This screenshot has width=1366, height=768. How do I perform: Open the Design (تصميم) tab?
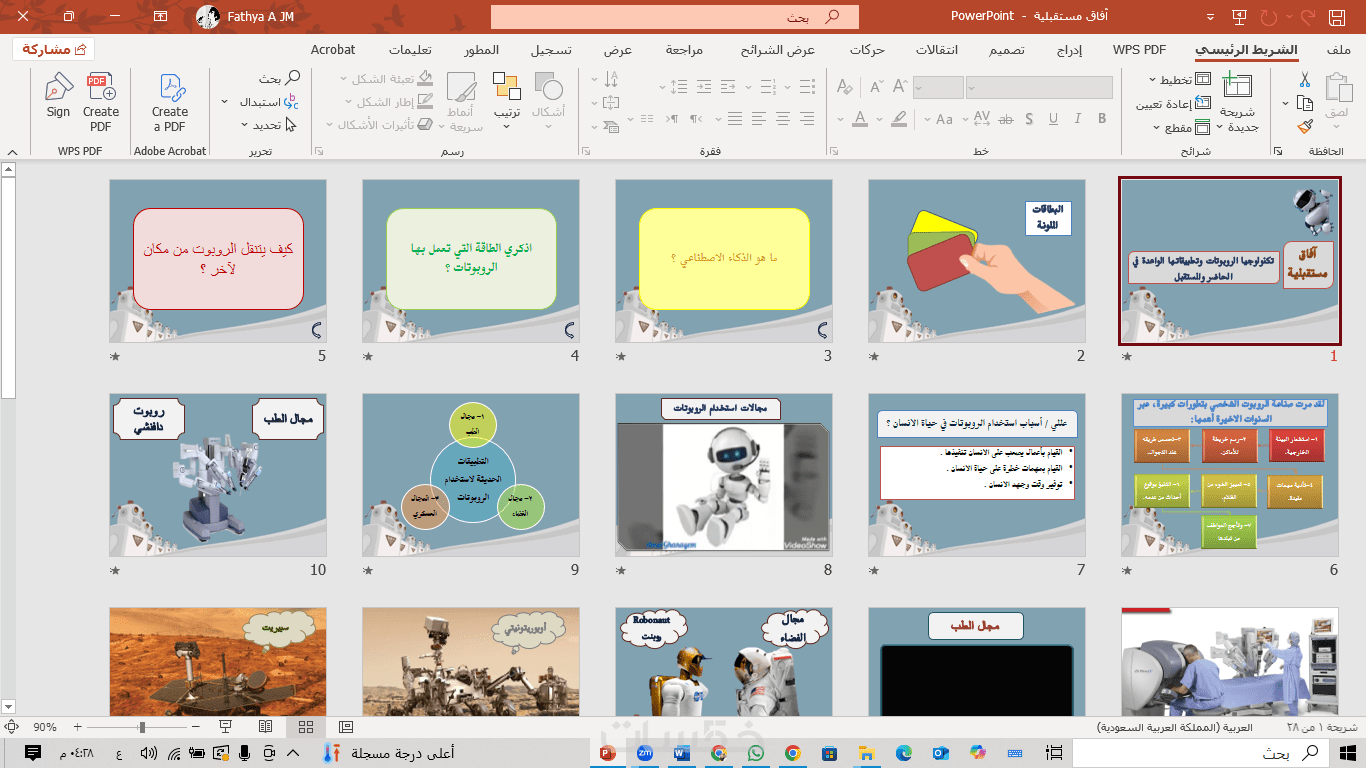coord(1007,50)
